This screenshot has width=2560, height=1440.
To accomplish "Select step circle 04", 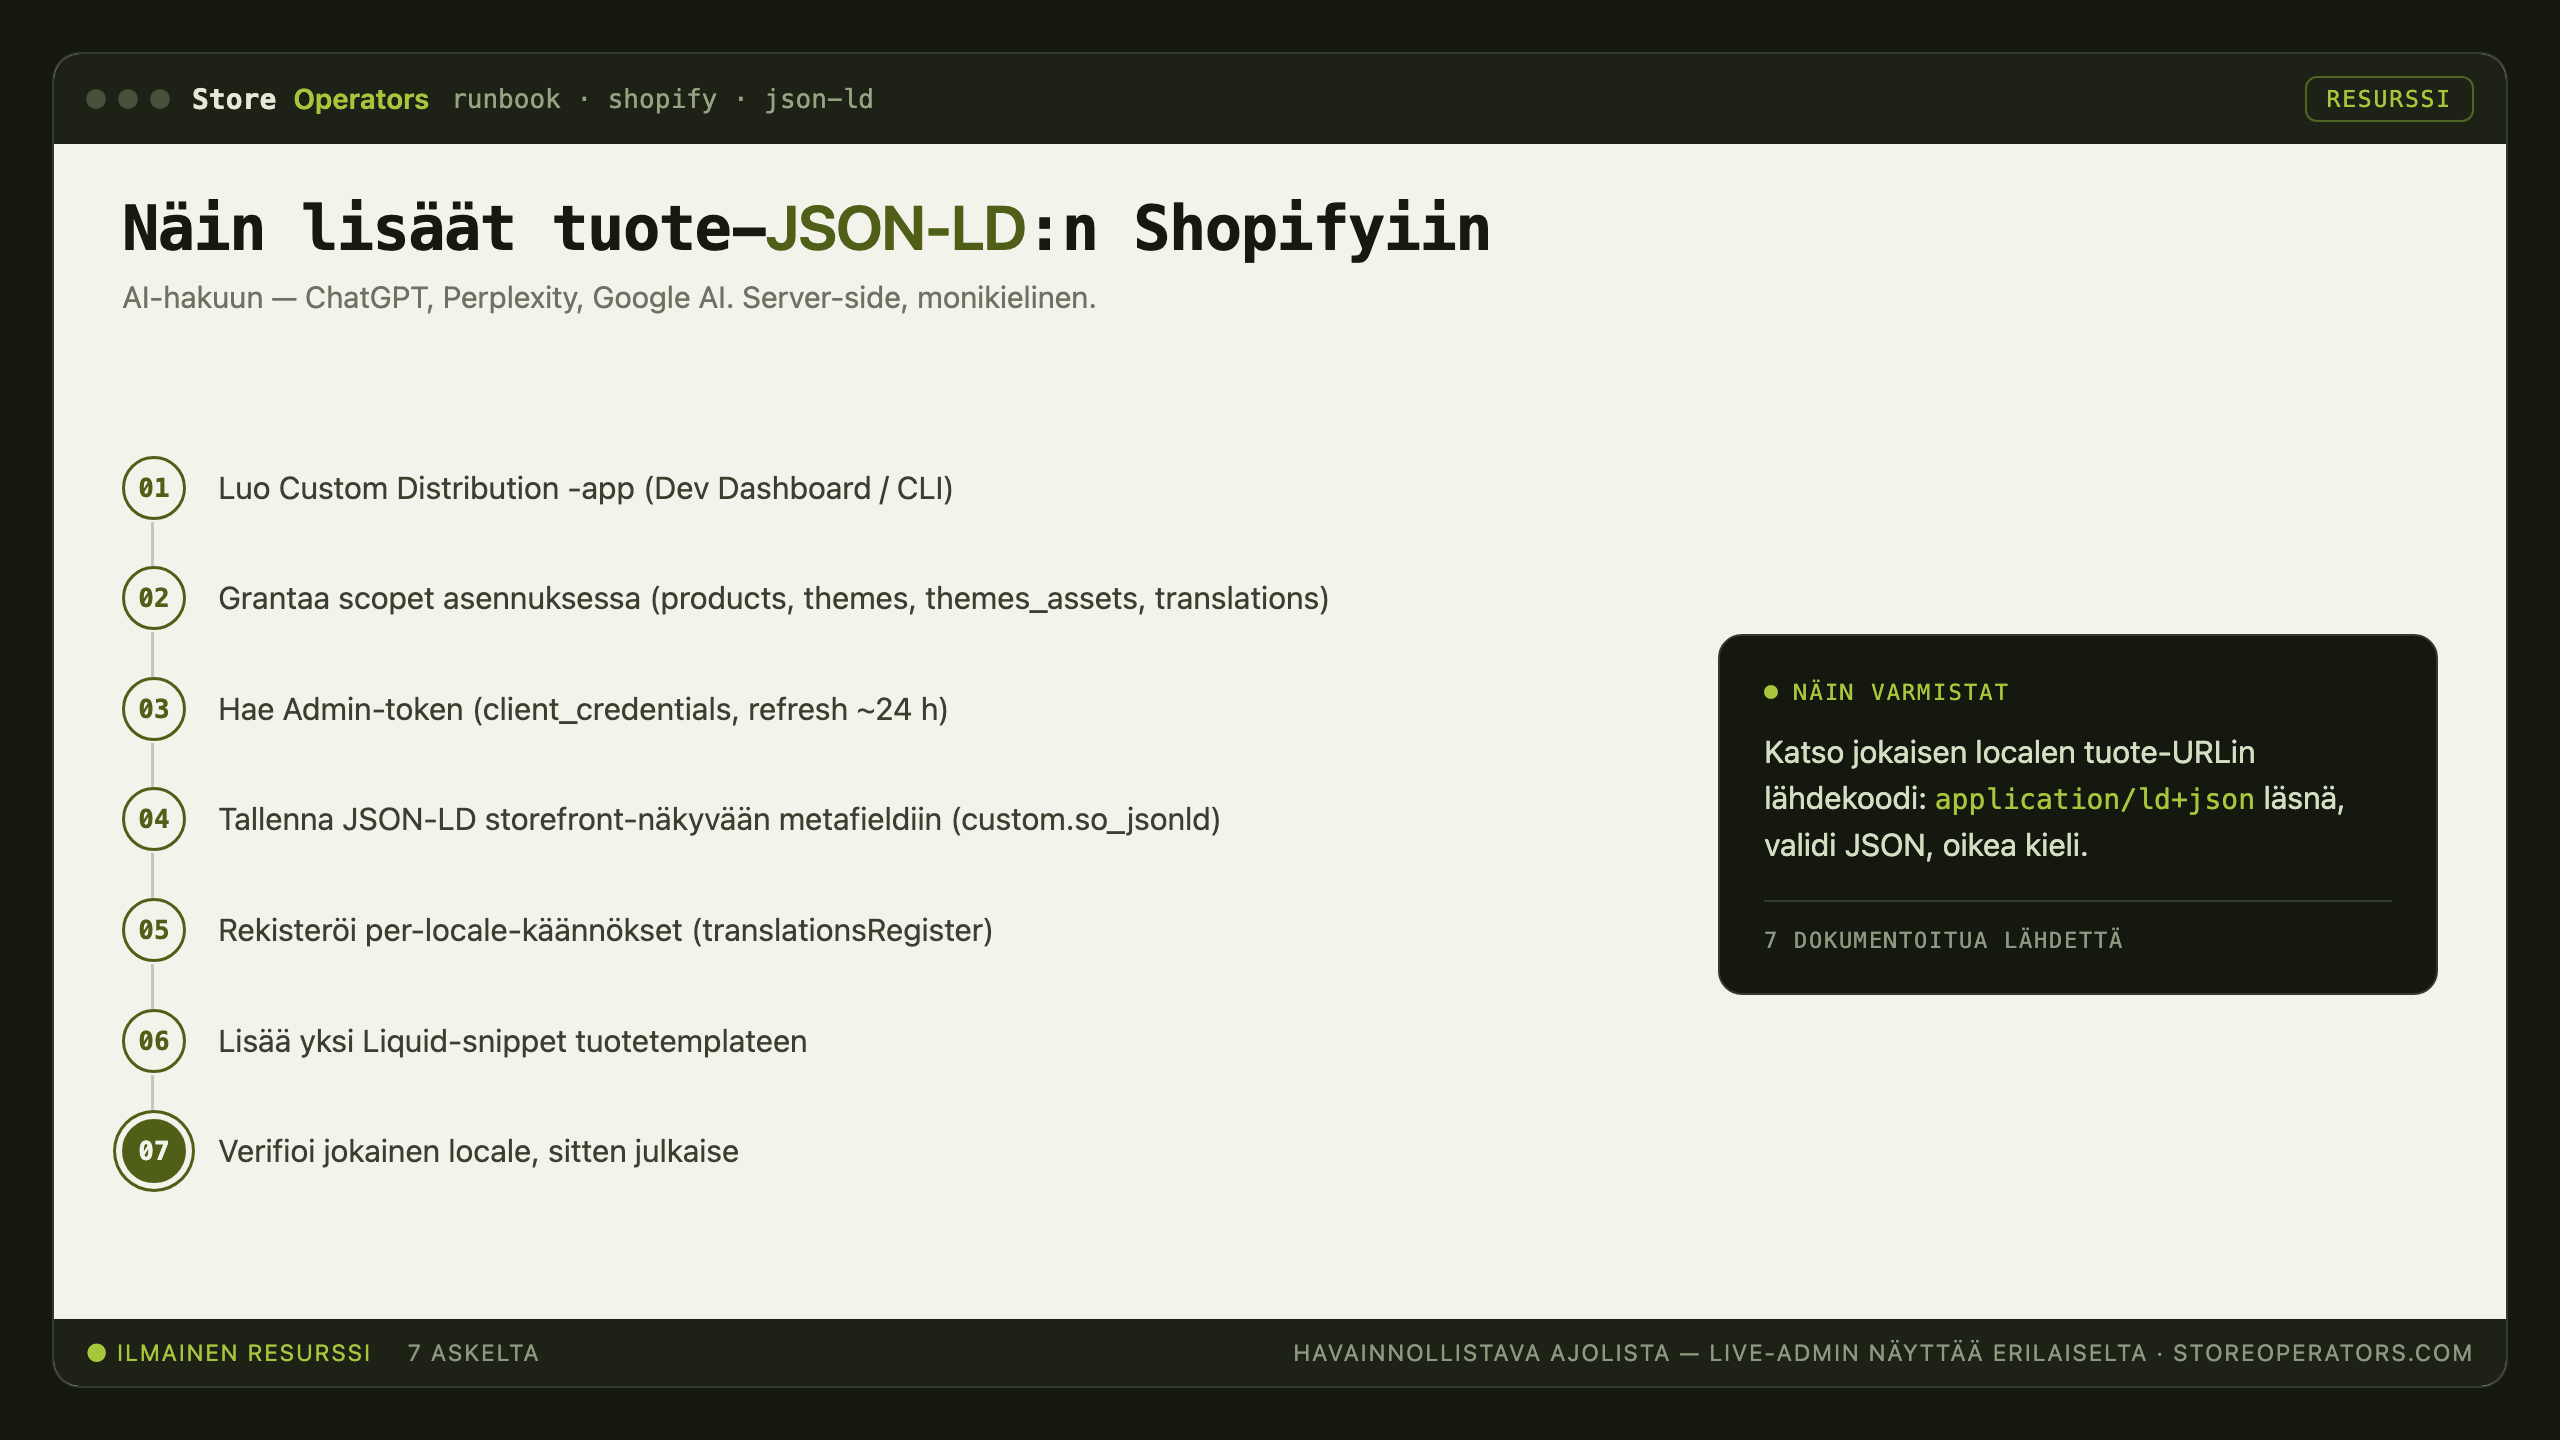I will tap(154, 819).
